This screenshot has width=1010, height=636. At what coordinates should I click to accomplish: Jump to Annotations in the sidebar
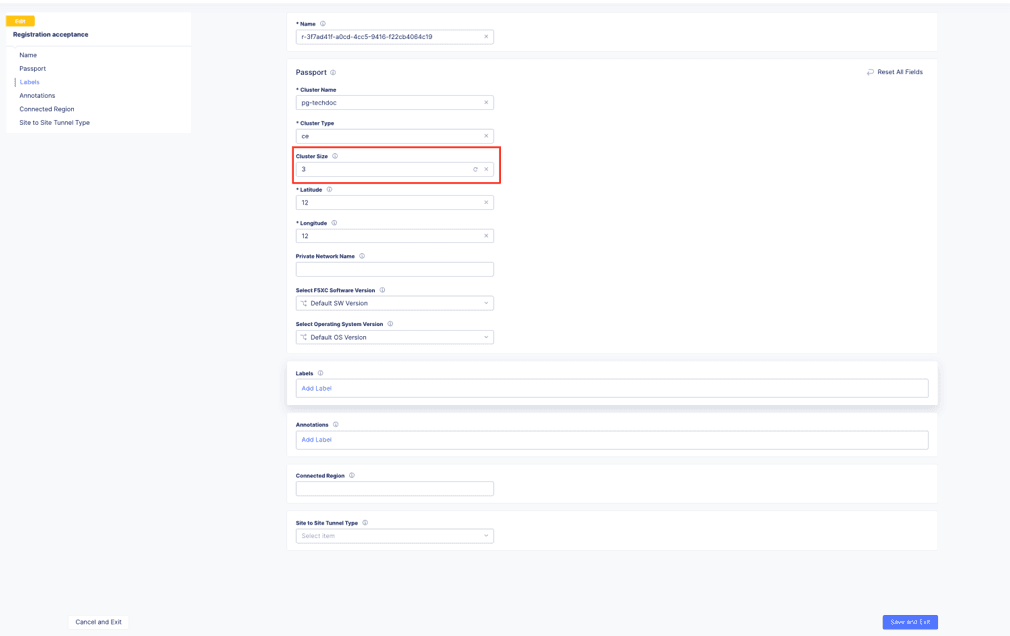[x=37, y=96]
